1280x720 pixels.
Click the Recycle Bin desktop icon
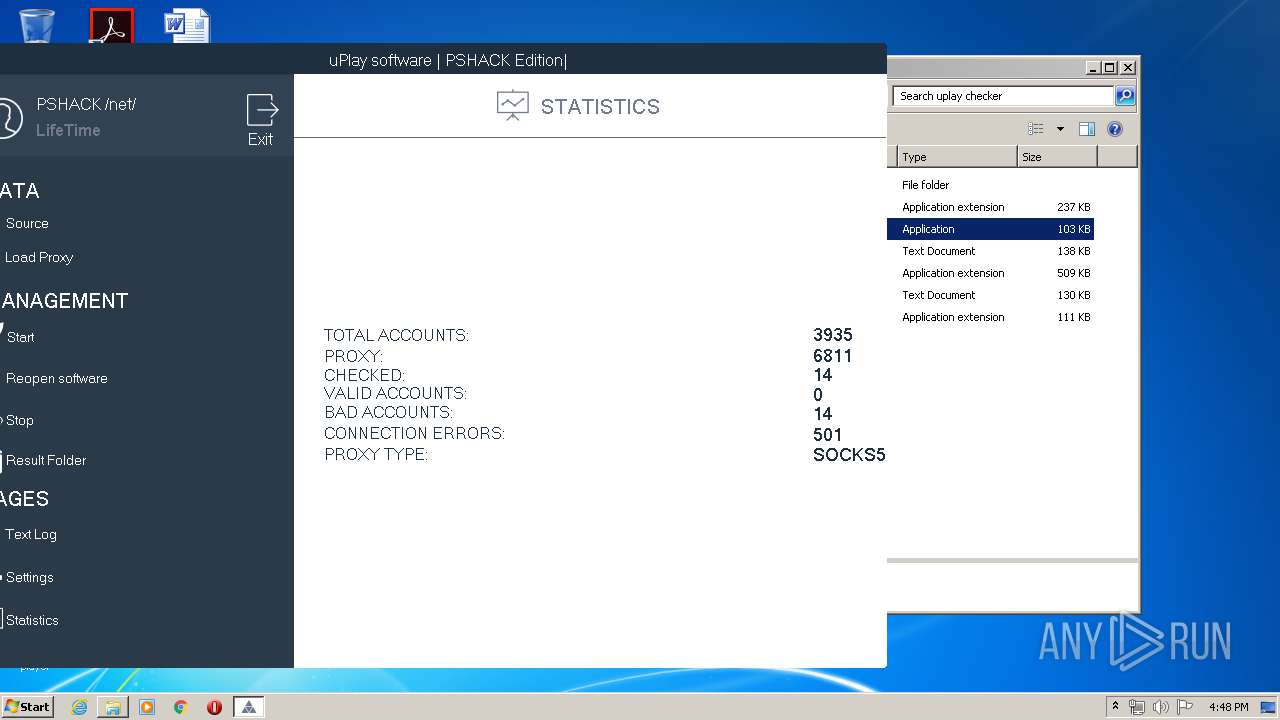[x=37, y=24]
